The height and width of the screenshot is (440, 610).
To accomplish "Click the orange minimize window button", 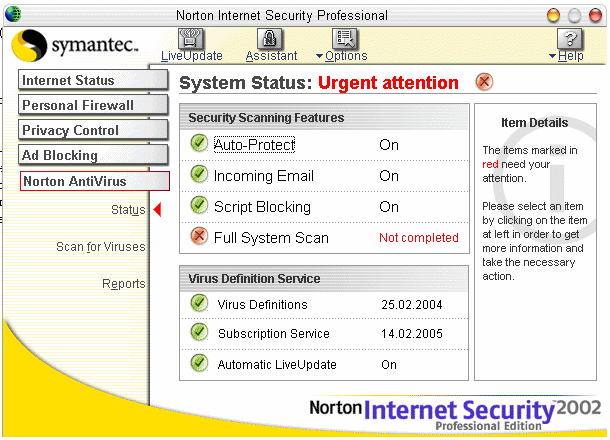I will pos(553,15).
